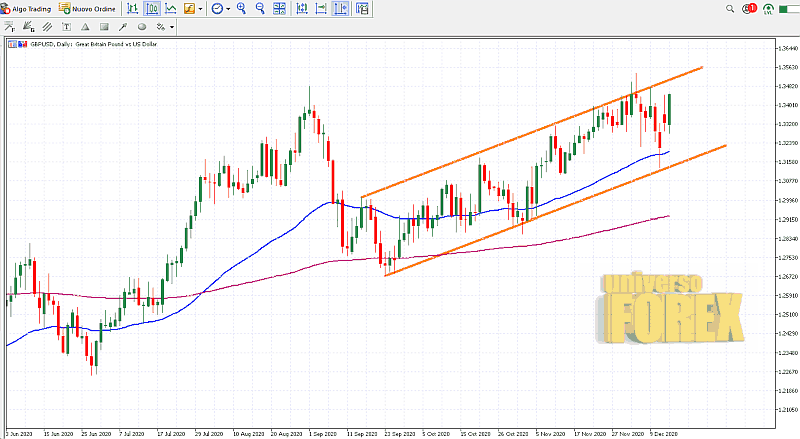Switch chart to line chart view

pos(170,9)
